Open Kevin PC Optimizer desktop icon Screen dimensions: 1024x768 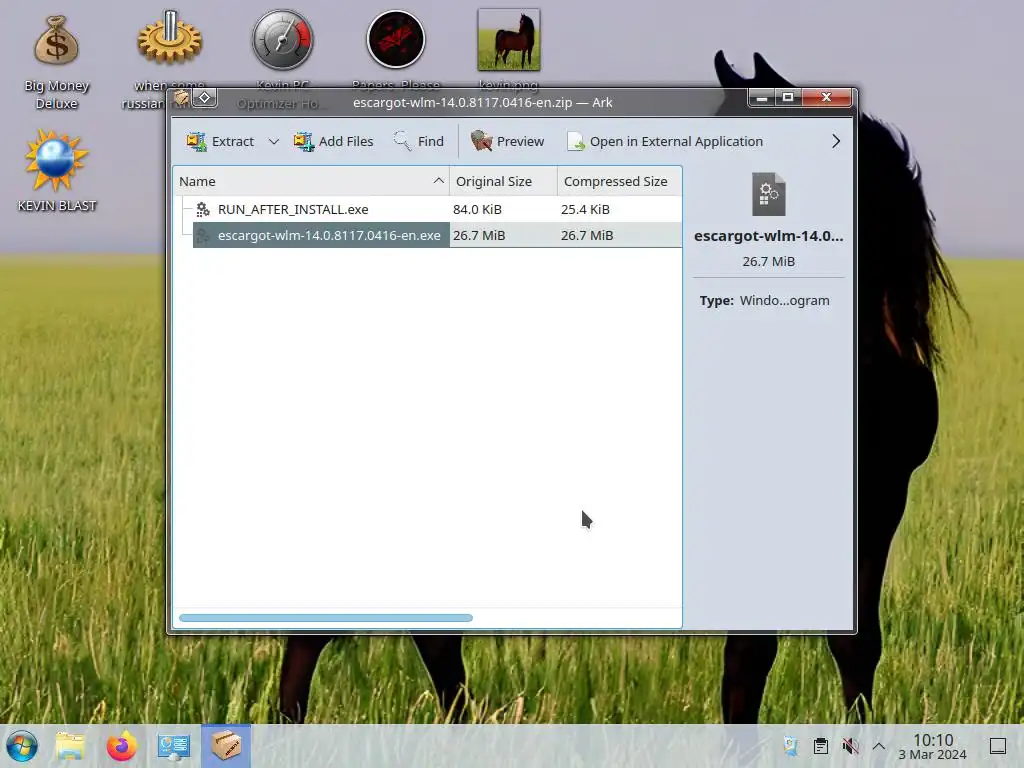coord(283,40)
